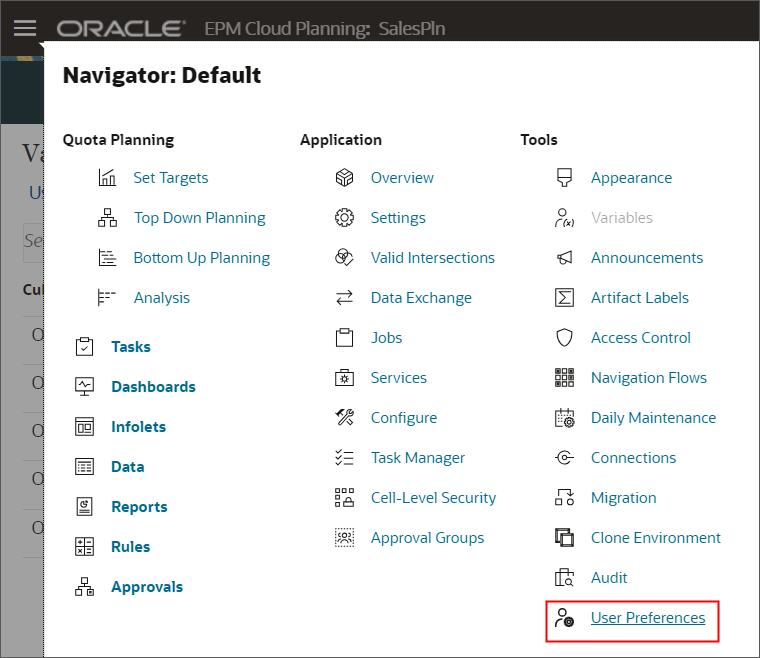Open Valid Intersections link
This screenshot has width=760, height=658.
click(x=433, y=258)
